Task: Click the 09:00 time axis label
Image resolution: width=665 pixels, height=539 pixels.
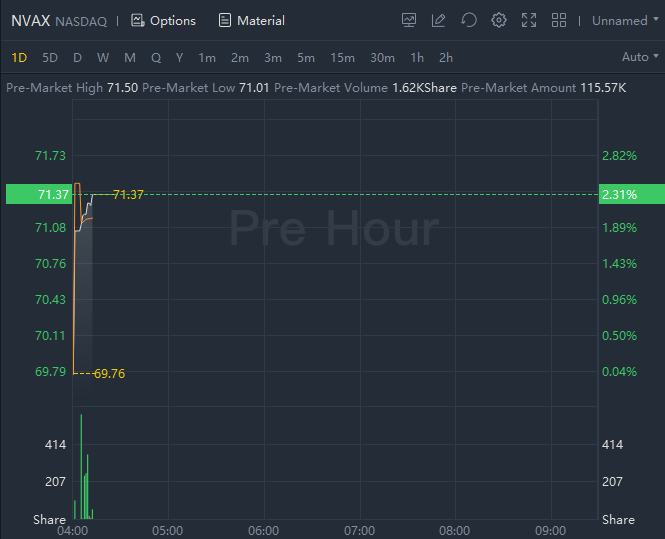Action: [550, 531]
